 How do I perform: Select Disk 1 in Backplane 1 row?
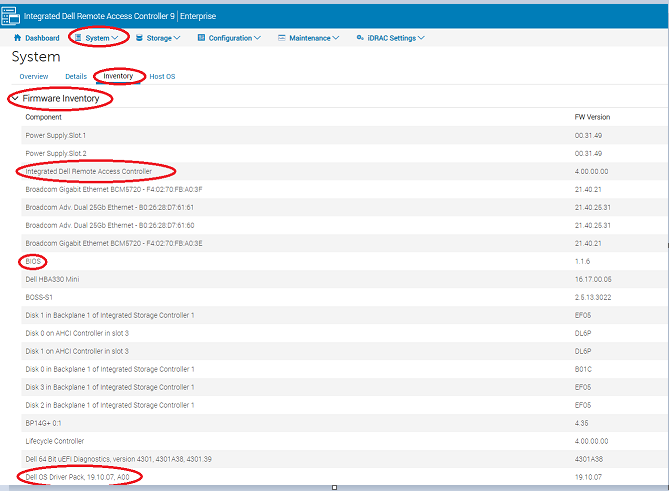[x=345, y=315]
